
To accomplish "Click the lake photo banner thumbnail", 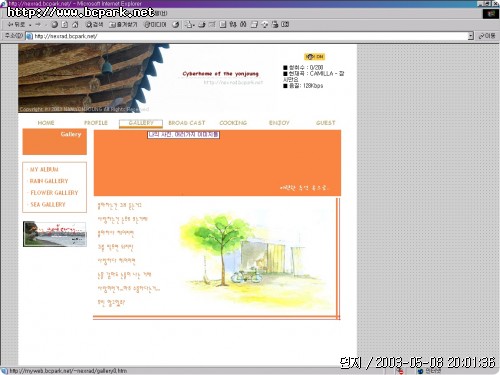I will [x=55, y=234].
